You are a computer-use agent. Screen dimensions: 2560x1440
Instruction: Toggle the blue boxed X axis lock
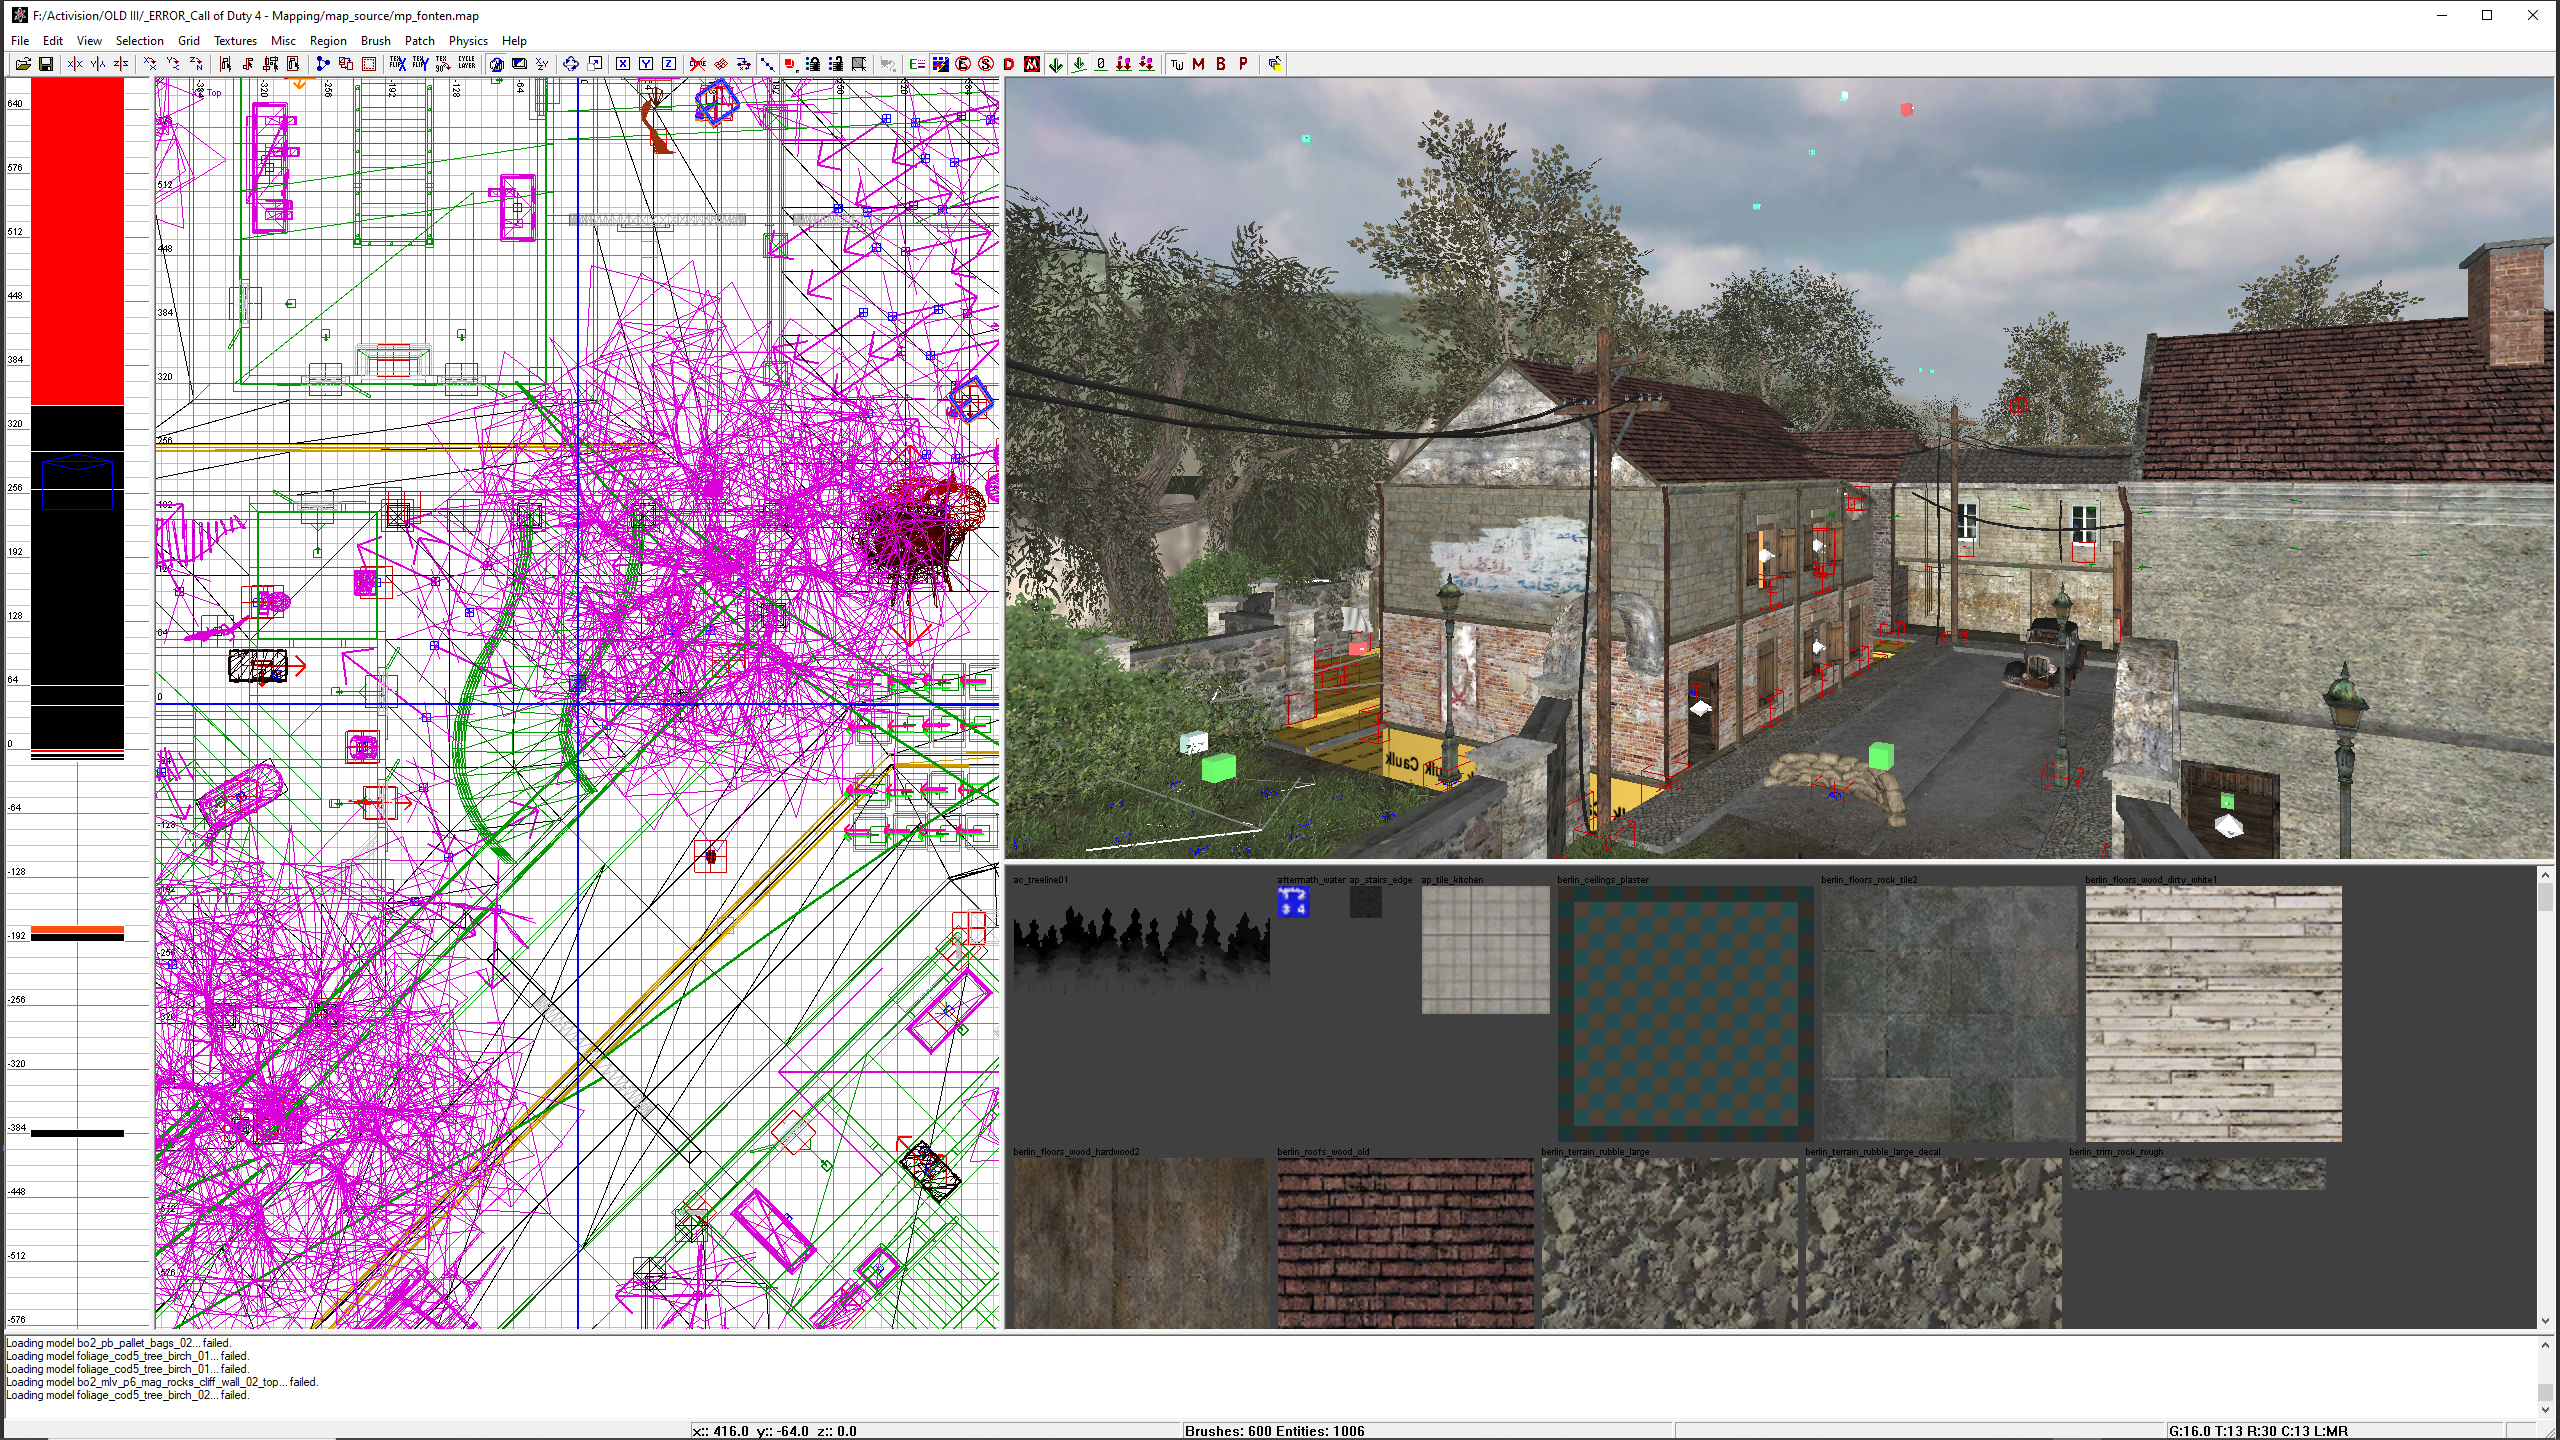coord(623,64)
